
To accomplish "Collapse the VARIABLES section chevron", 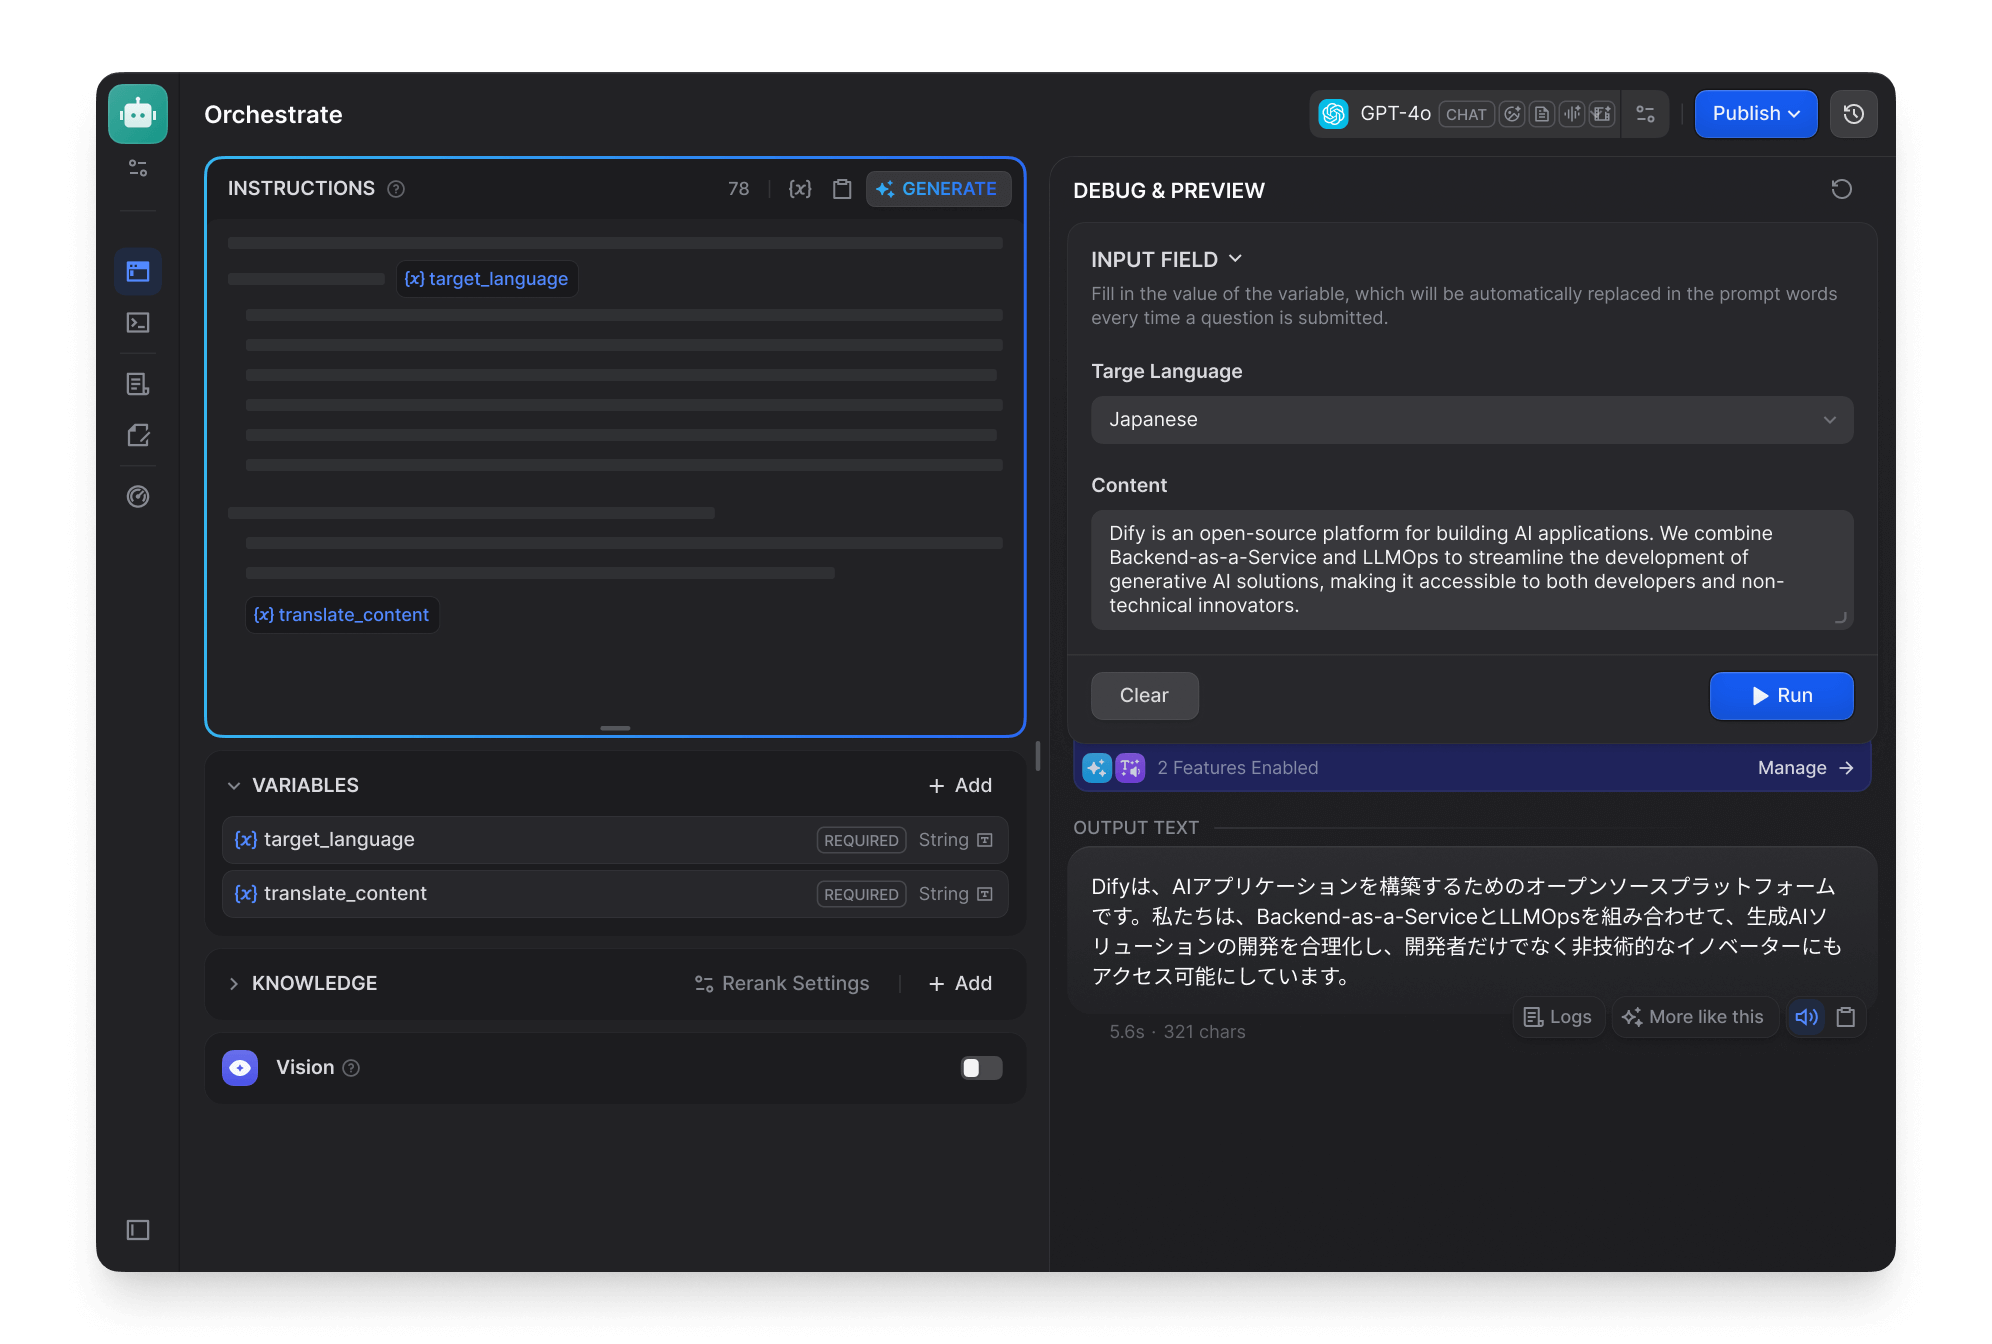I will click(234, 786).
